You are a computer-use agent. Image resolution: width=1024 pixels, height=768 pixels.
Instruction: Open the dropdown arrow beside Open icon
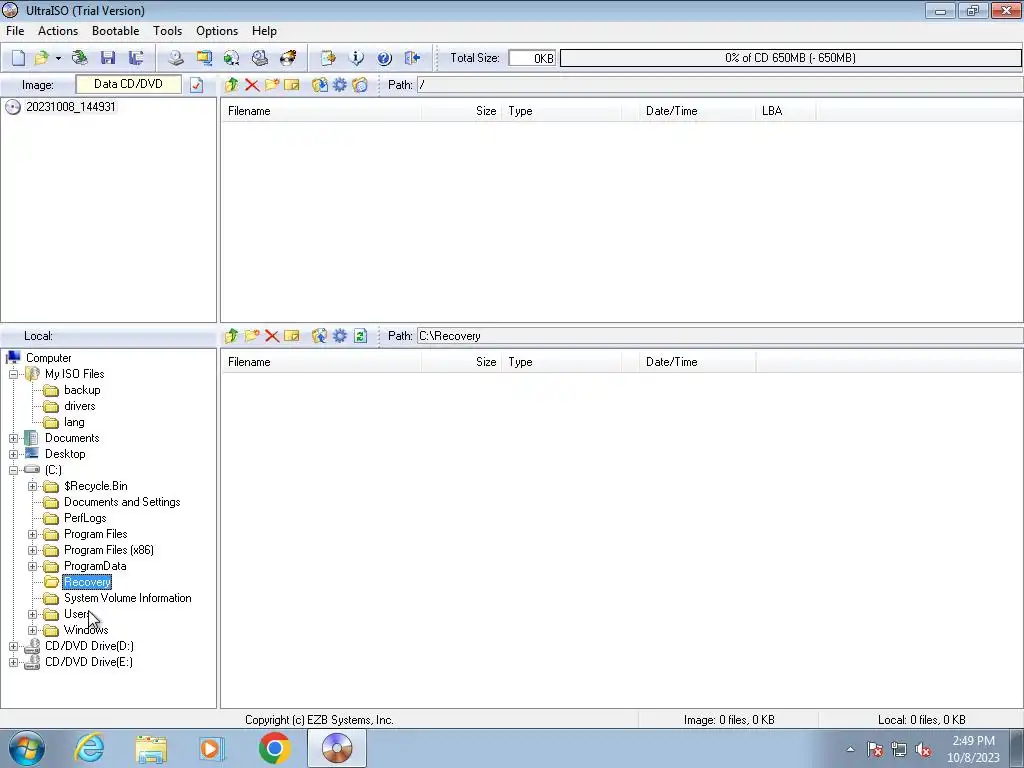point(58,58)
